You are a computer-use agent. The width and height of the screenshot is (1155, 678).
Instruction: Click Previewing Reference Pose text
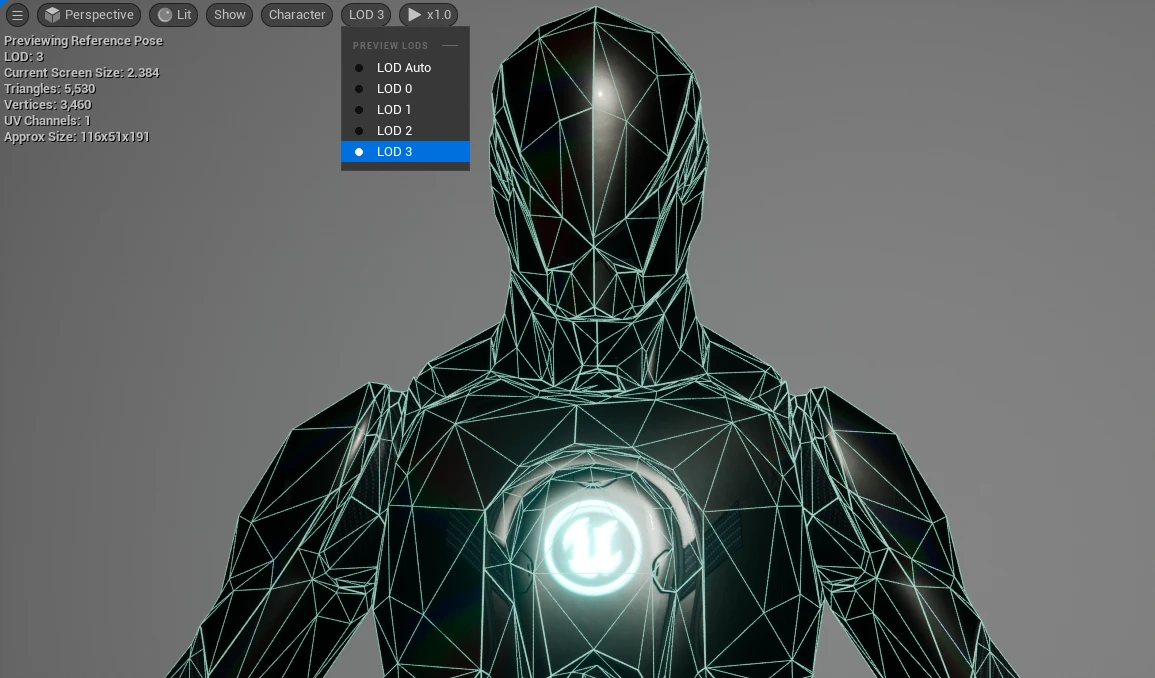[x=83, y=41]
